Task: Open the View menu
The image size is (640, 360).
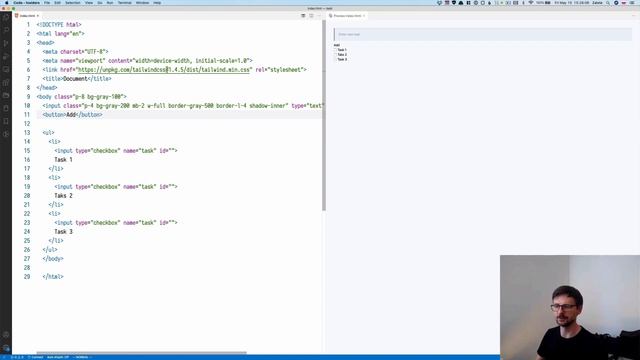Action: click(89, 3)
